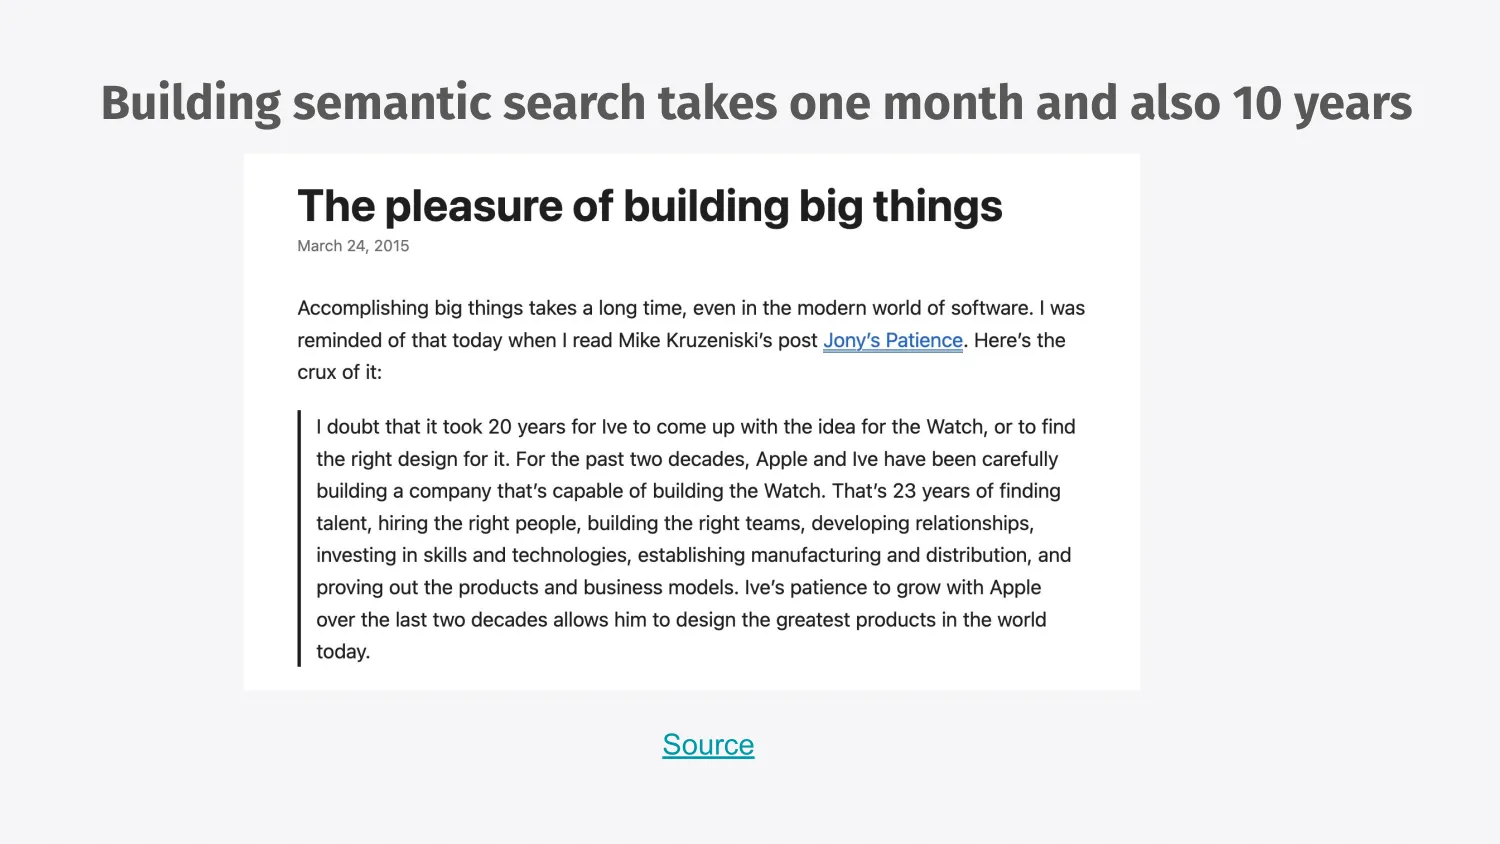Screen dimensions: 1500x844
Task: Click the final word "today." of the quote
Action: pyautogui.click(x=343, y=652)
